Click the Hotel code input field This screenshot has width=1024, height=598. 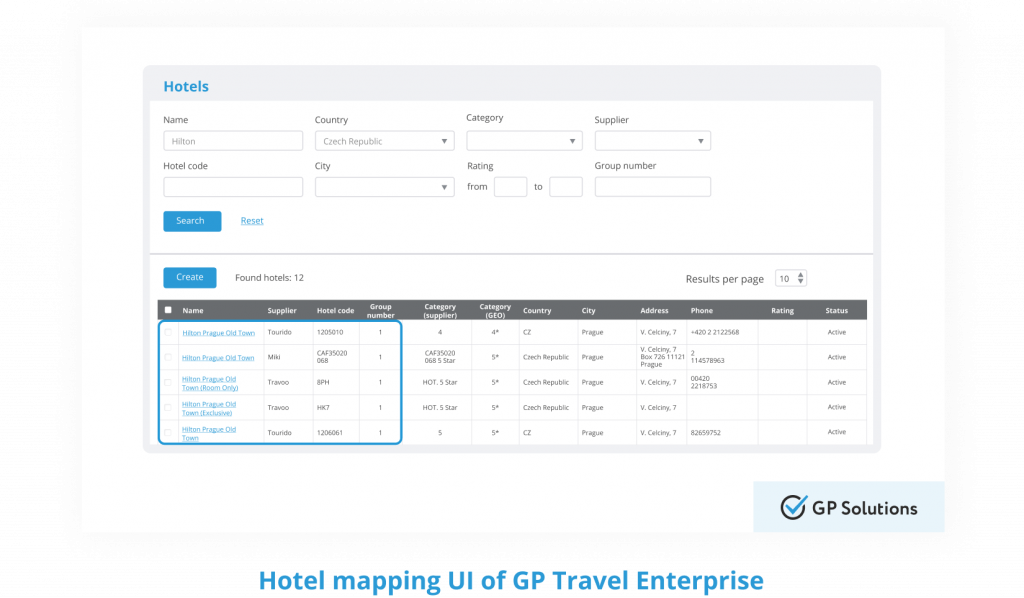tap(233, 186)
